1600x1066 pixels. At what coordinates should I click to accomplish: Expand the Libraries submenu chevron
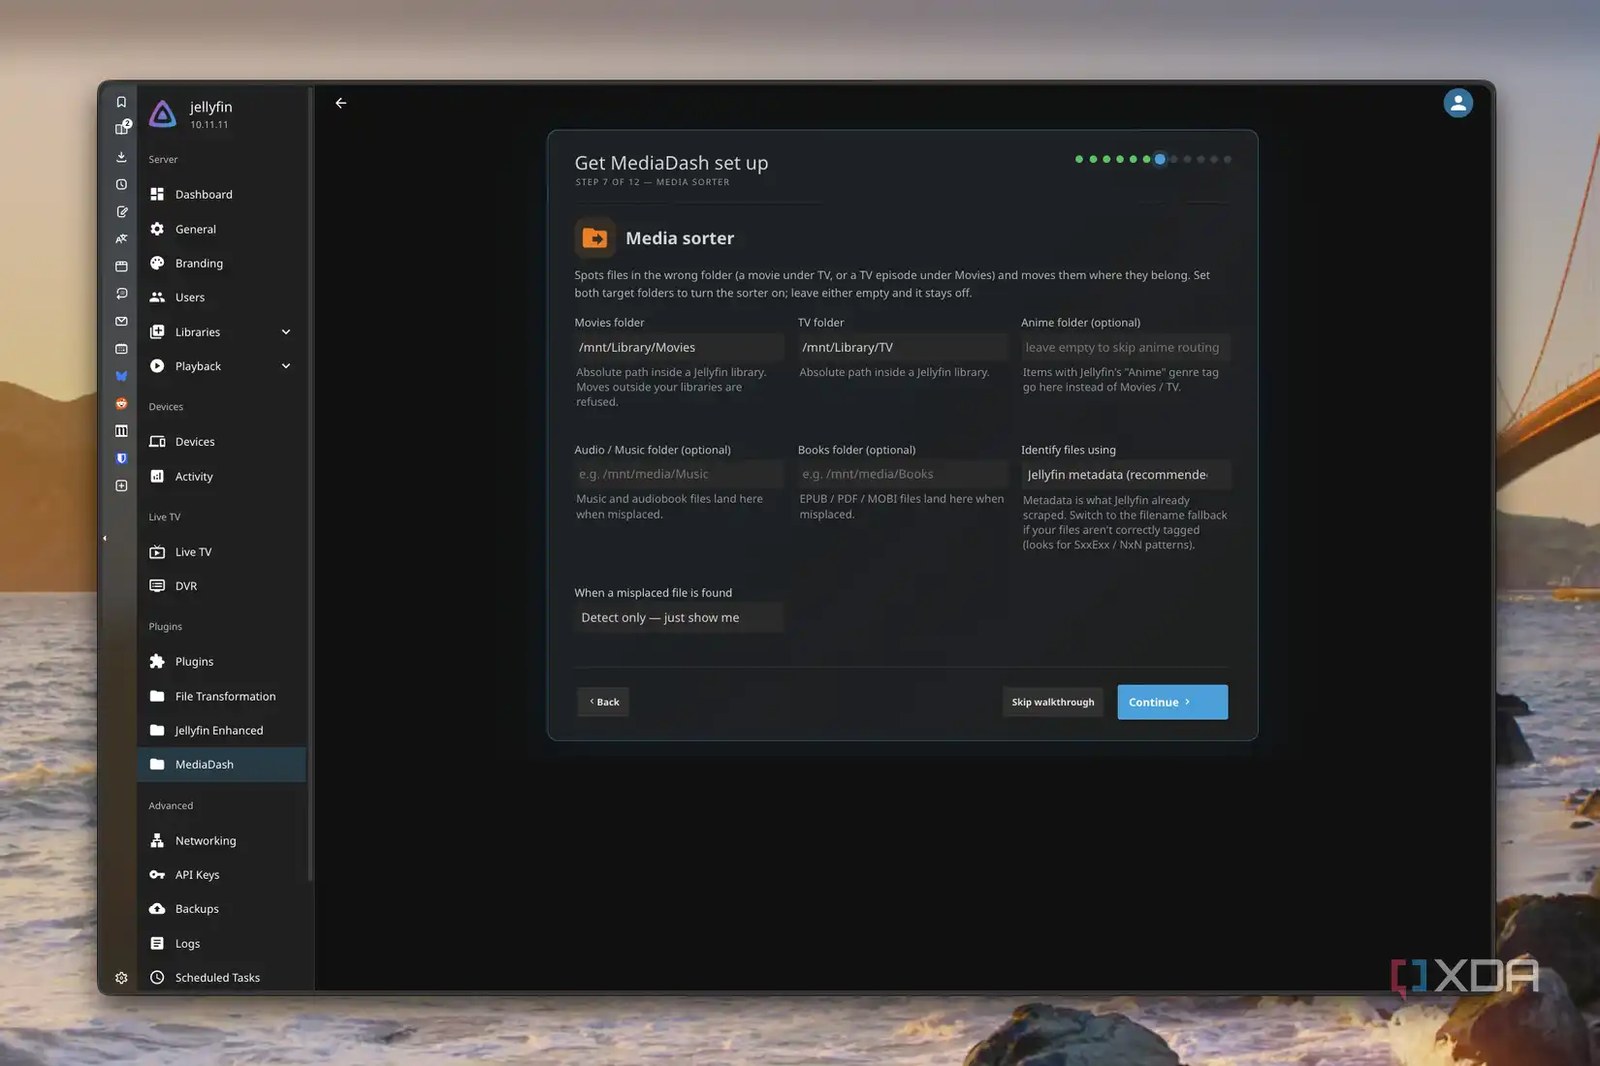(x=286, y=332)
